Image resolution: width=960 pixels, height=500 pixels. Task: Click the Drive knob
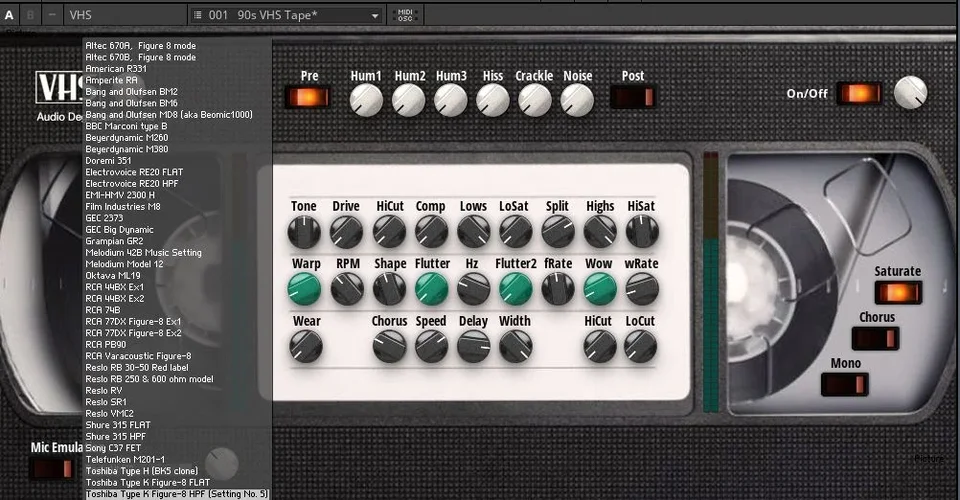point(347,232)
